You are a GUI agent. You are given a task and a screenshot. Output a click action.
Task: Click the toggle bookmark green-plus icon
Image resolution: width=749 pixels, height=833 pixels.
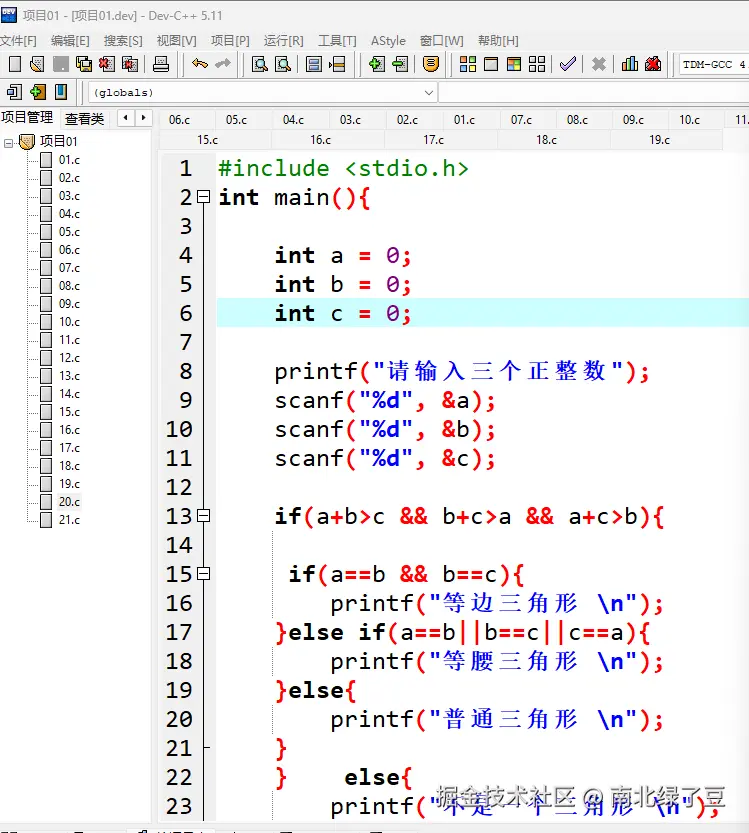[38, 92]
